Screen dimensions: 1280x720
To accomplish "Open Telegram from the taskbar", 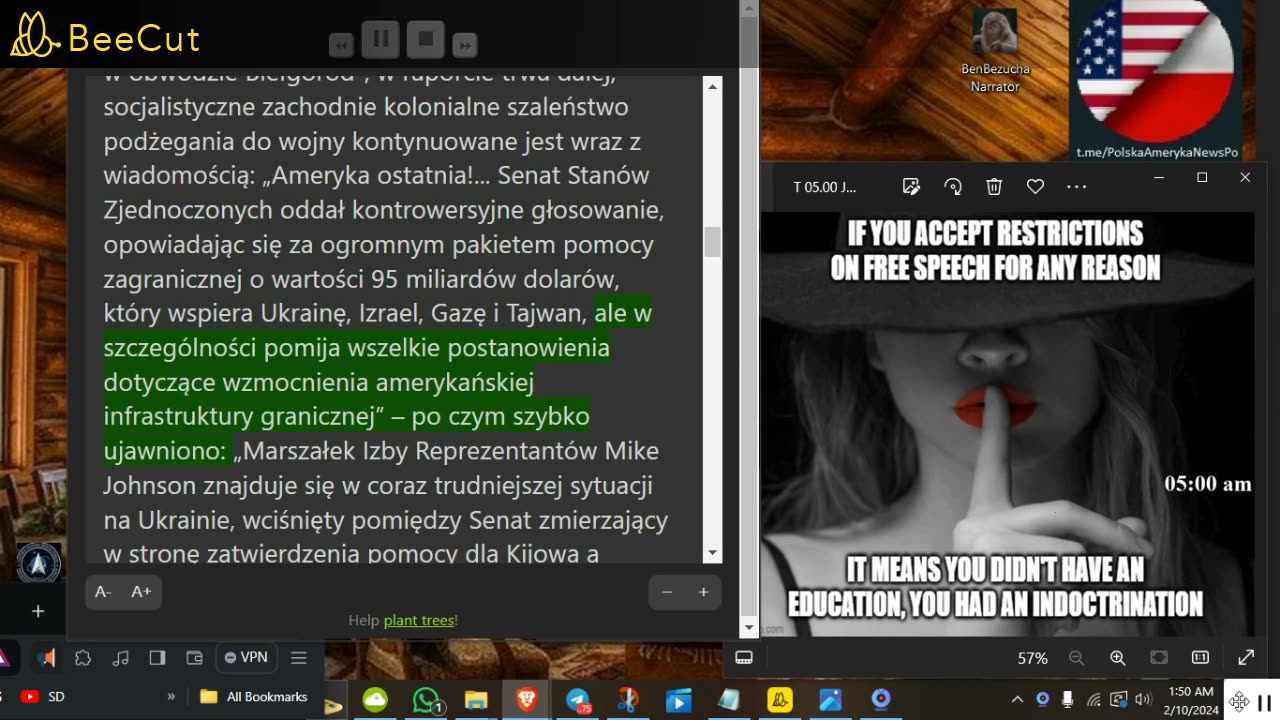I will click(x=578, y=700).
